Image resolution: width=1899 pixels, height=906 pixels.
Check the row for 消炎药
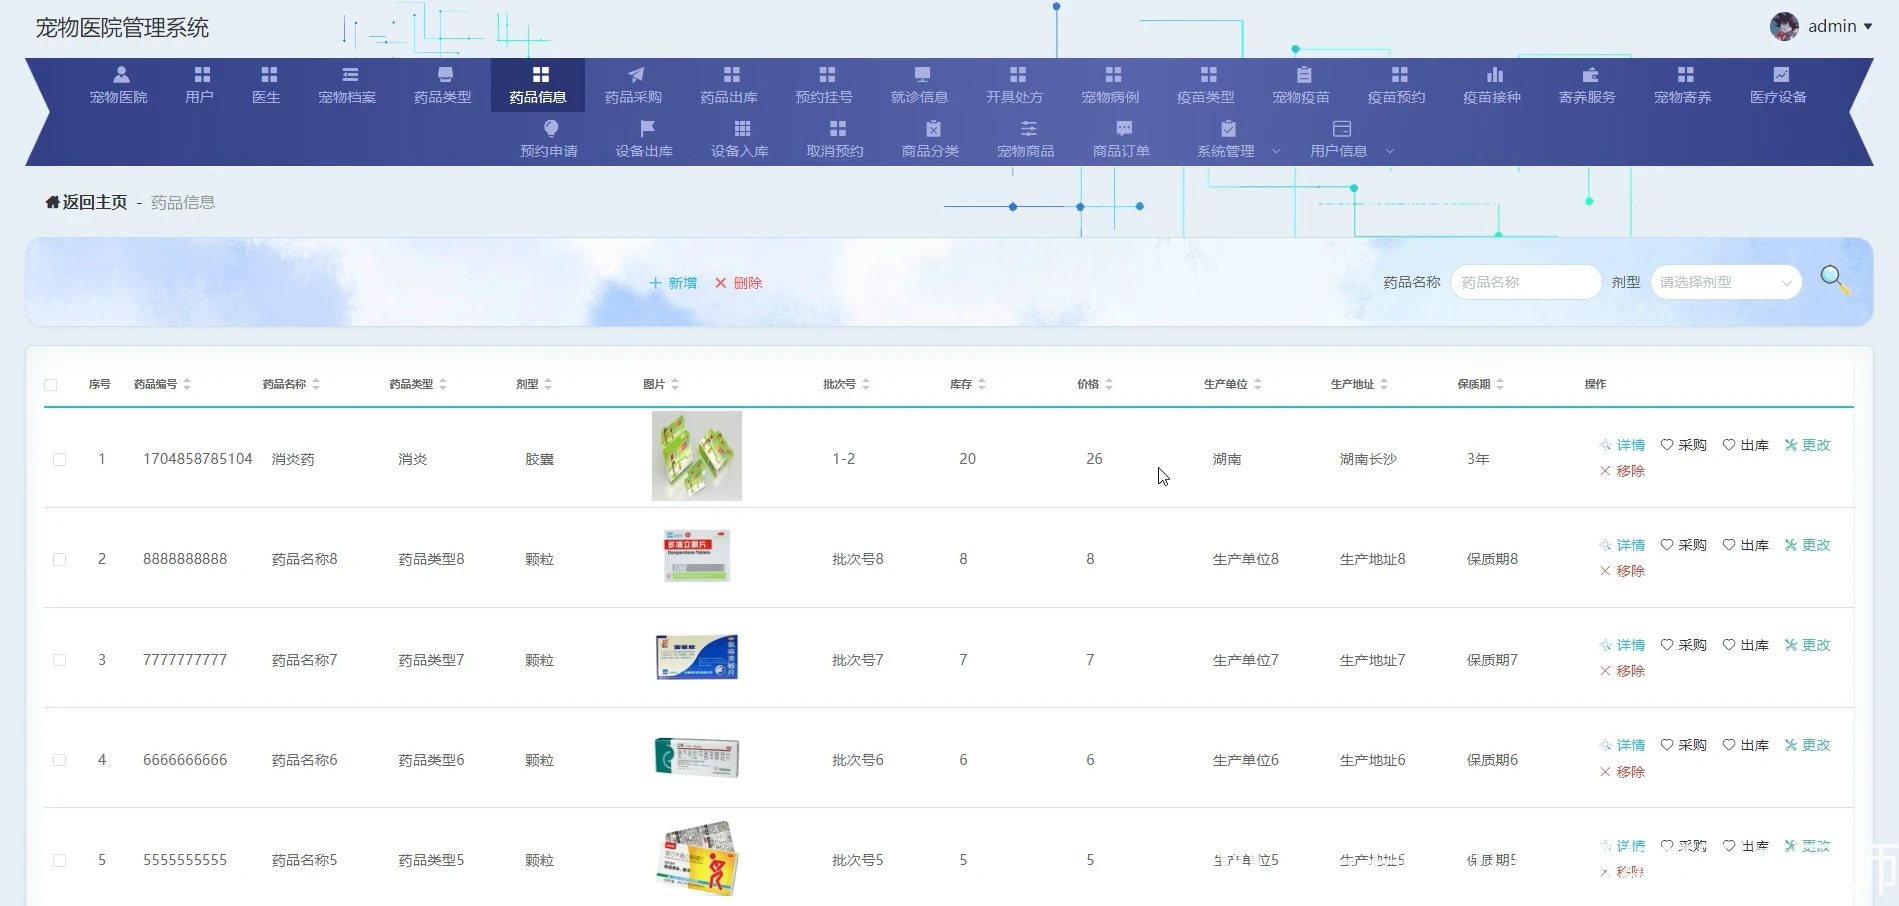click(x=60, y=460)
